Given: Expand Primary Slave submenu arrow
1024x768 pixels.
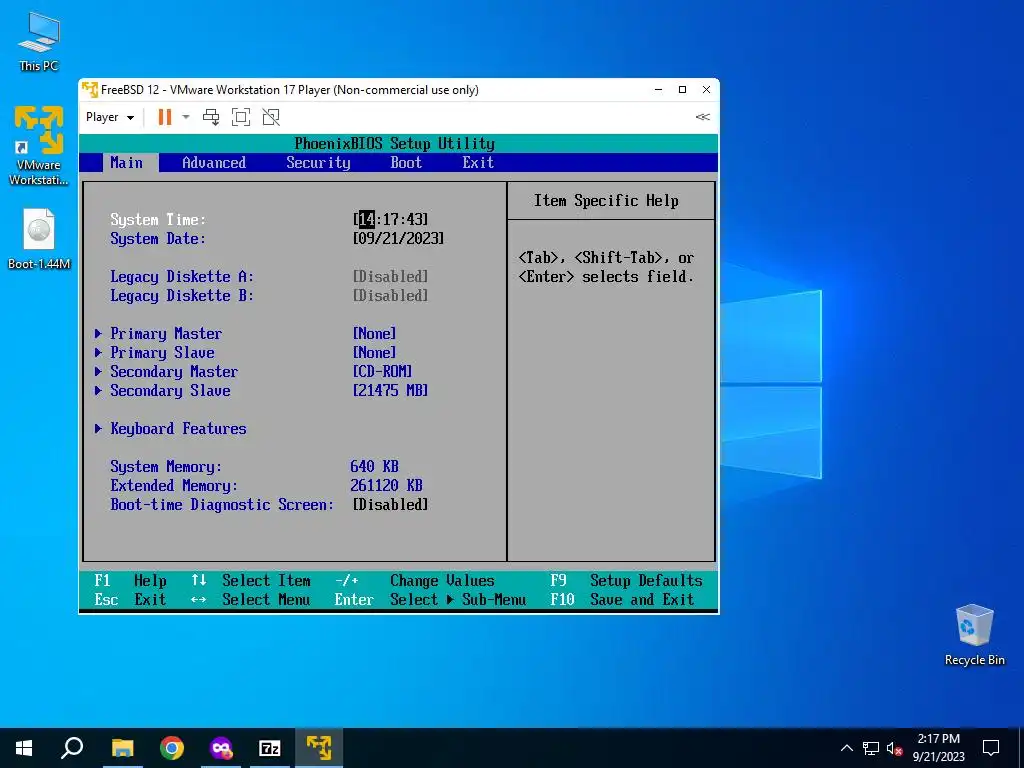Looking at the screenshot, I should 98,353.
